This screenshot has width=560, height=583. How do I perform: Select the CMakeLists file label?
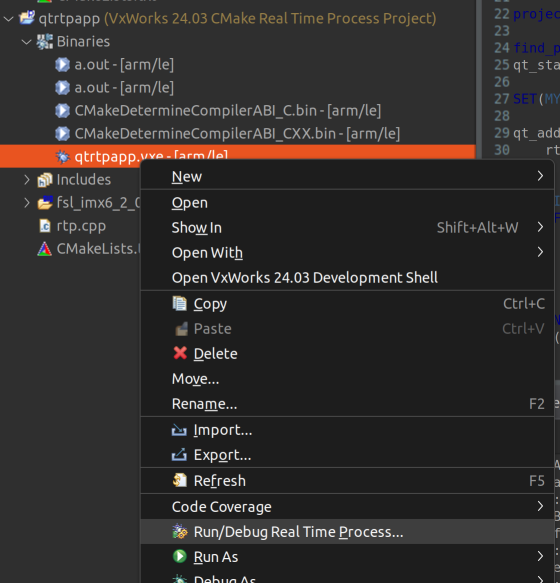pos(99,249)
